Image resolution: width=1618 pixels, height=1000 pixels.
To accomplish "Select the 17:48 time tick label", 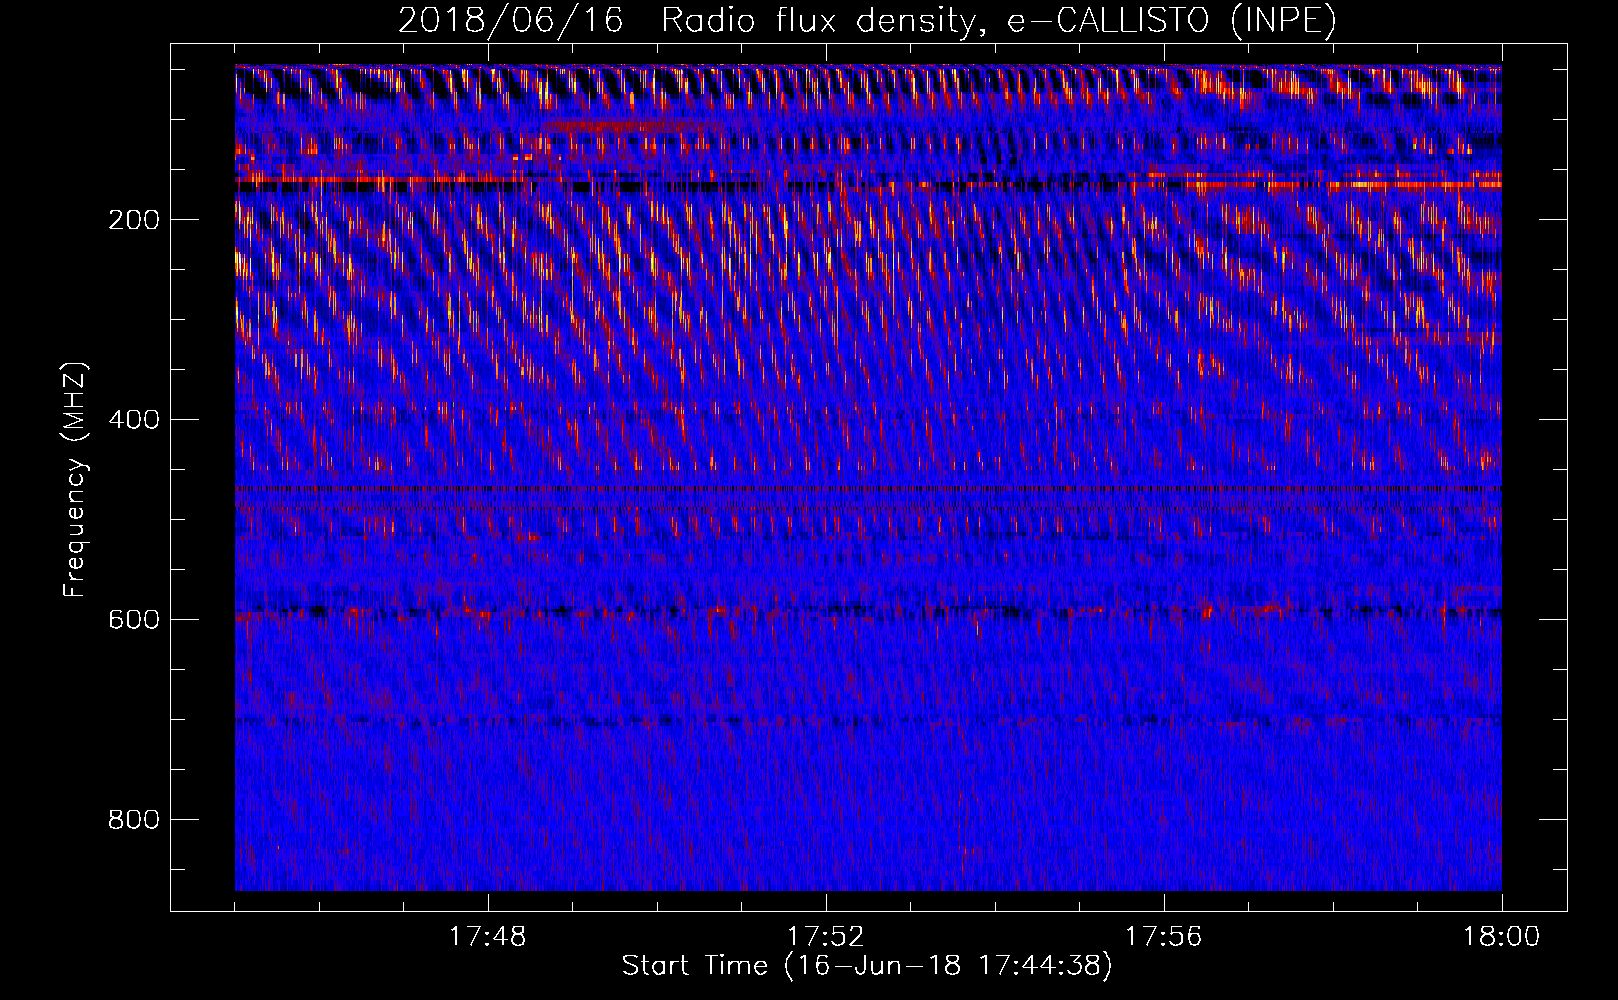I will (x=487, y=937).
